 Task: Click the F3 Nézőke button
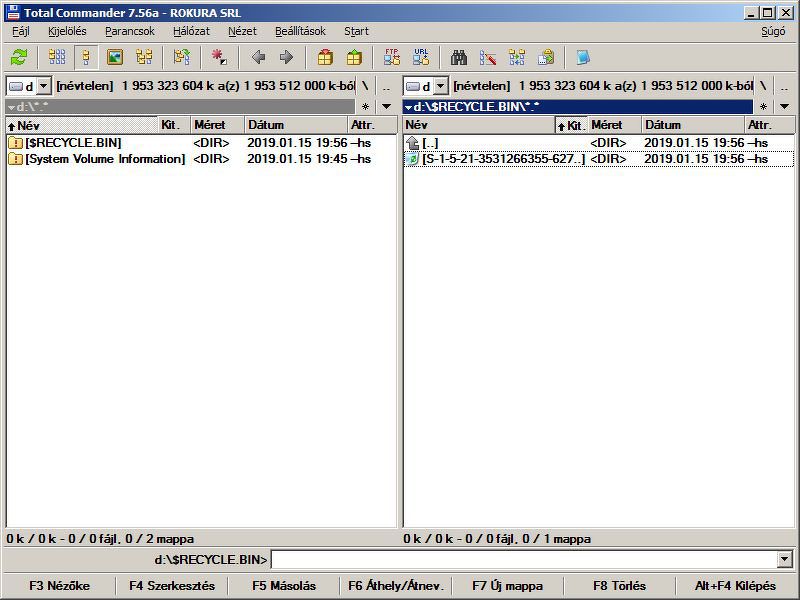click(x=59, y=586)
